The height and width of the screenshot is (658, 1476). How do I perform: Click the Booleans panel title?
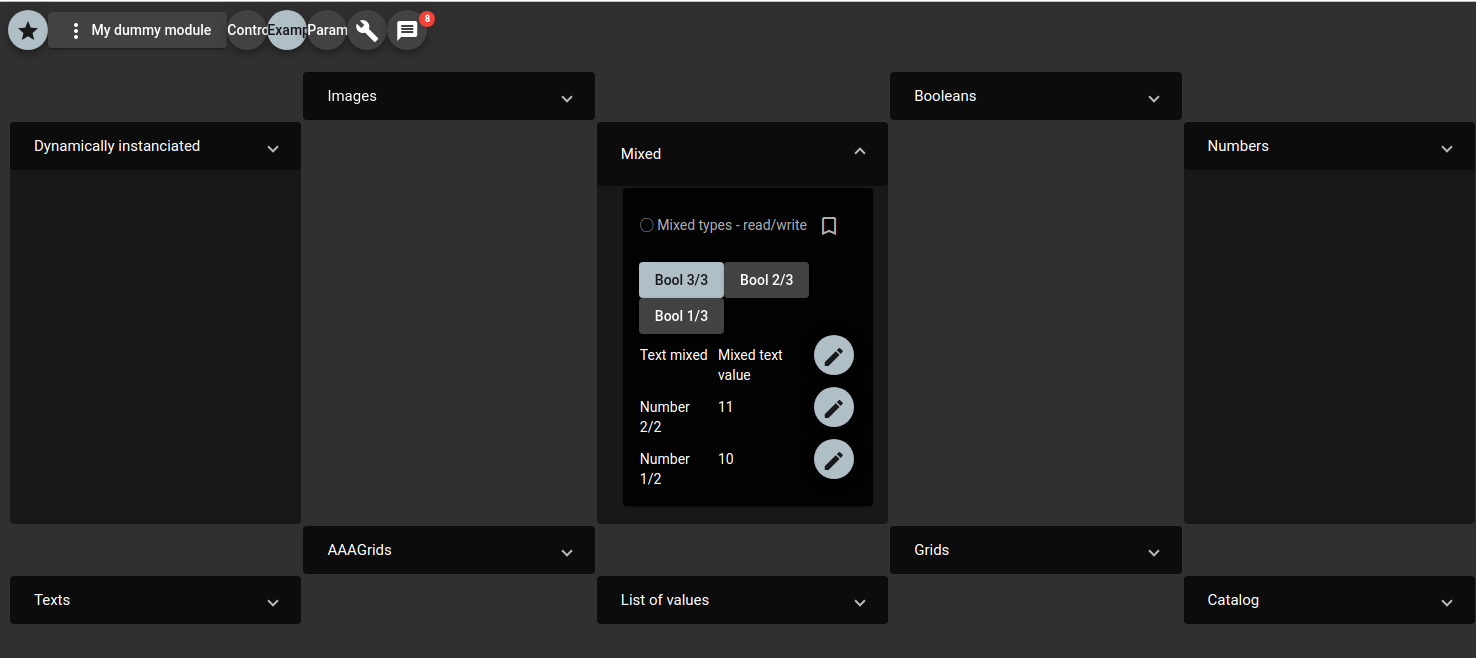pyautogui.click(x=945, y=96)
